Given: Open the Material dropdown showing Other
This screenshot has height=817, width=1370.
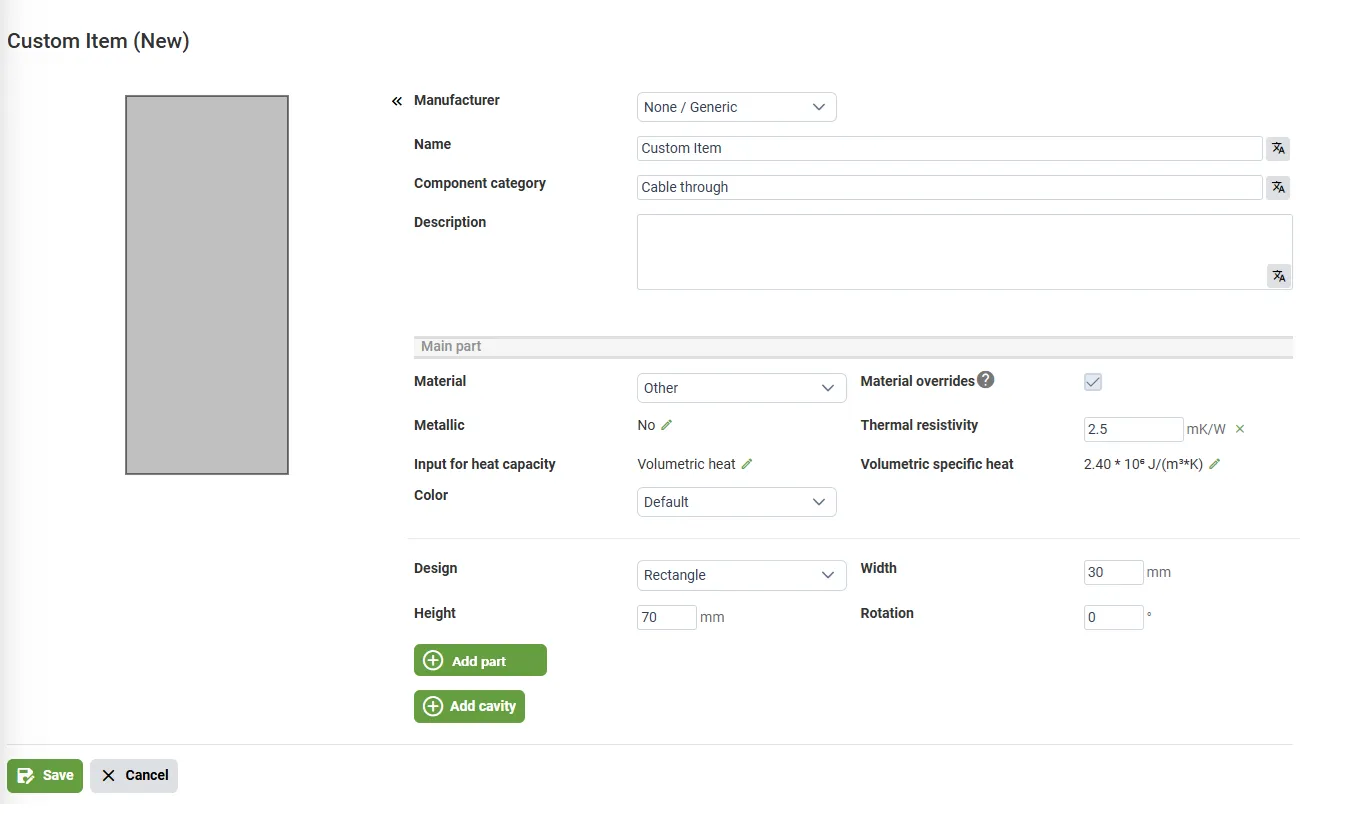Looking at the screenshot, I should 742,388.
